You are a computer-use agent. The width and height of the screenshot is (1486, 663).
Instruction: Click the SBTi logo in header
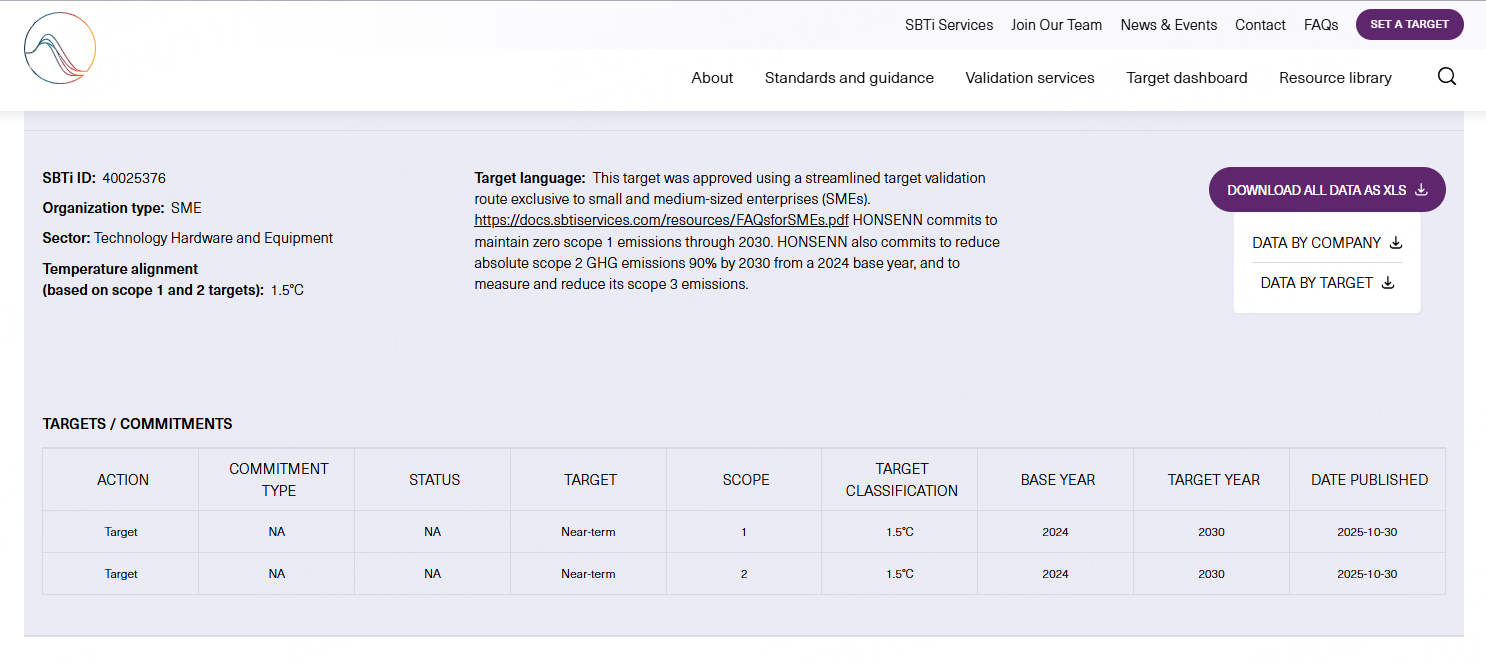tap(60, 48)
